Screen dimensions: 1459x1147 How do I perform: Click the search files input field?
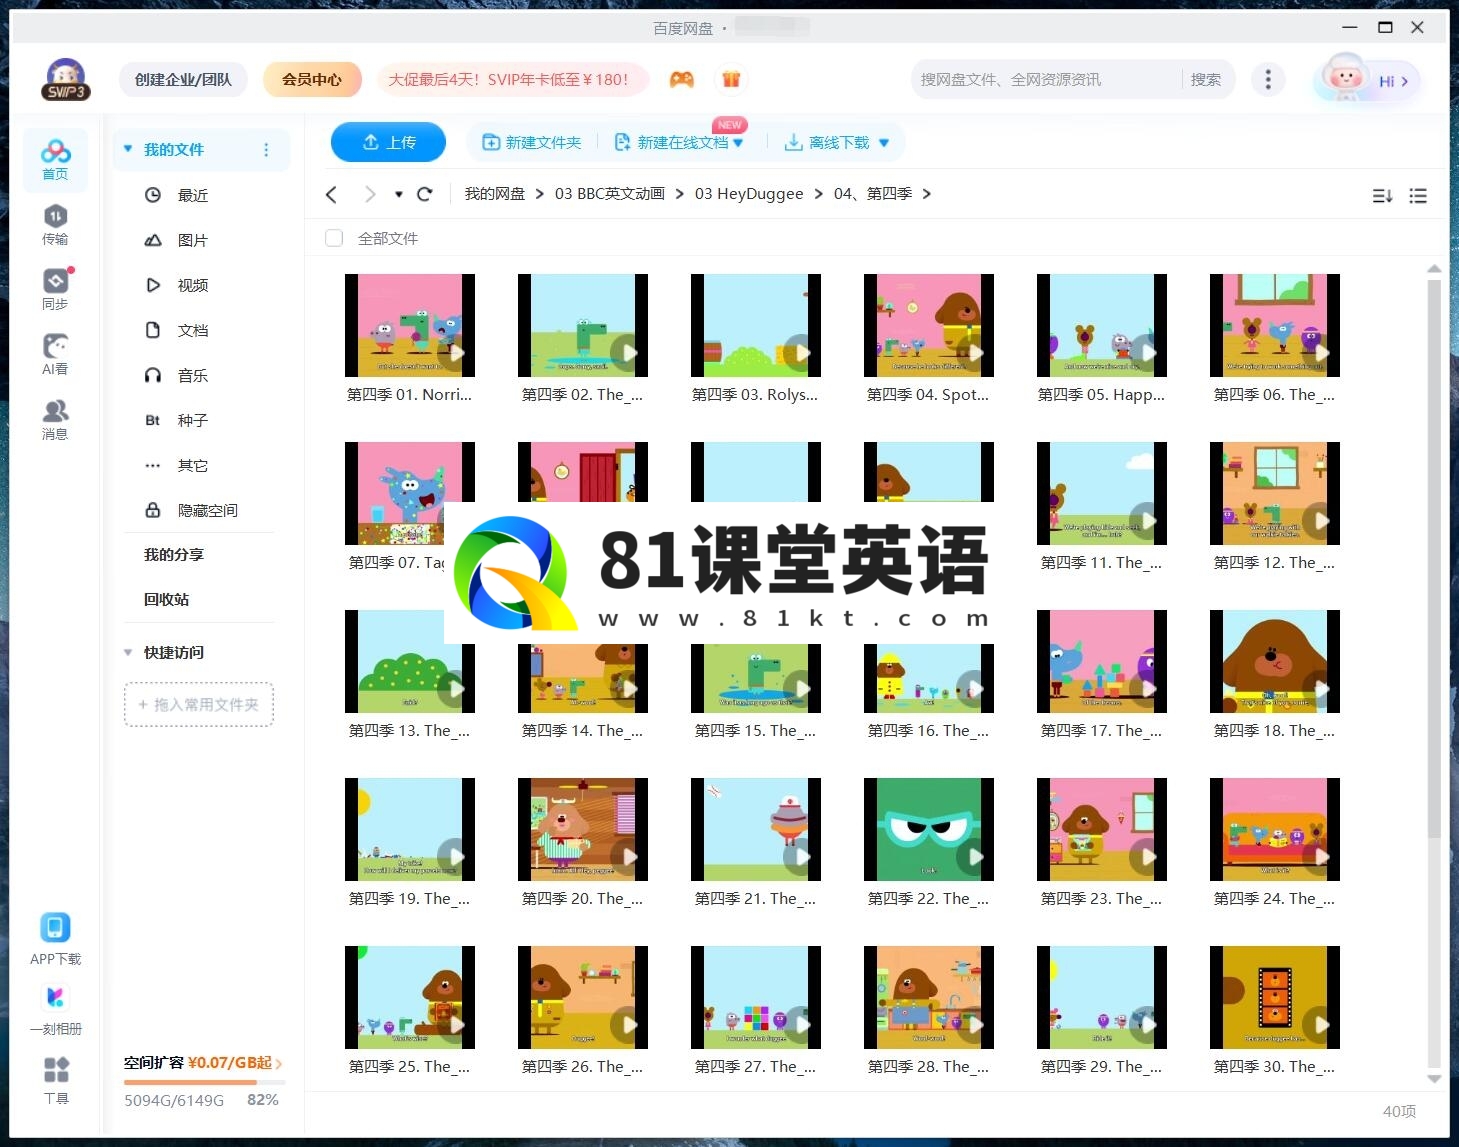coord(1045,79)
